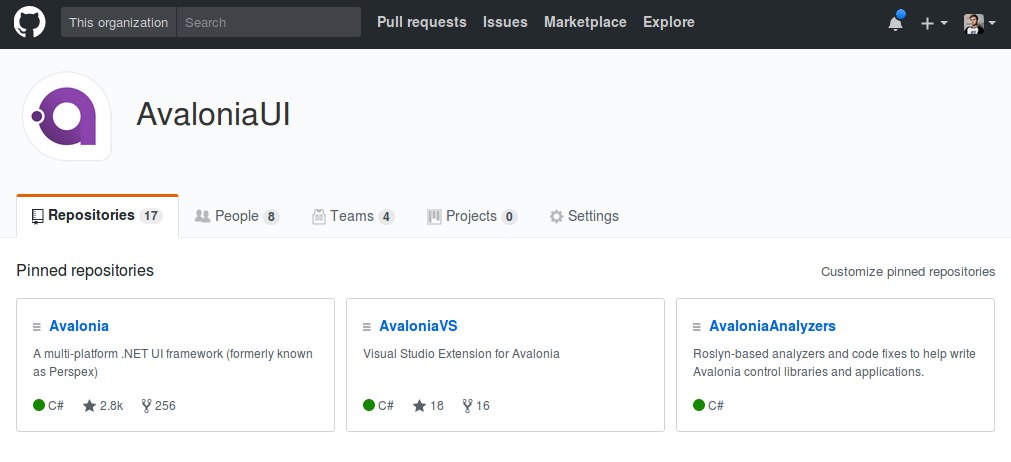Click the Projects count badge 0
The image size is (1011, 462).
coord(509,217)
